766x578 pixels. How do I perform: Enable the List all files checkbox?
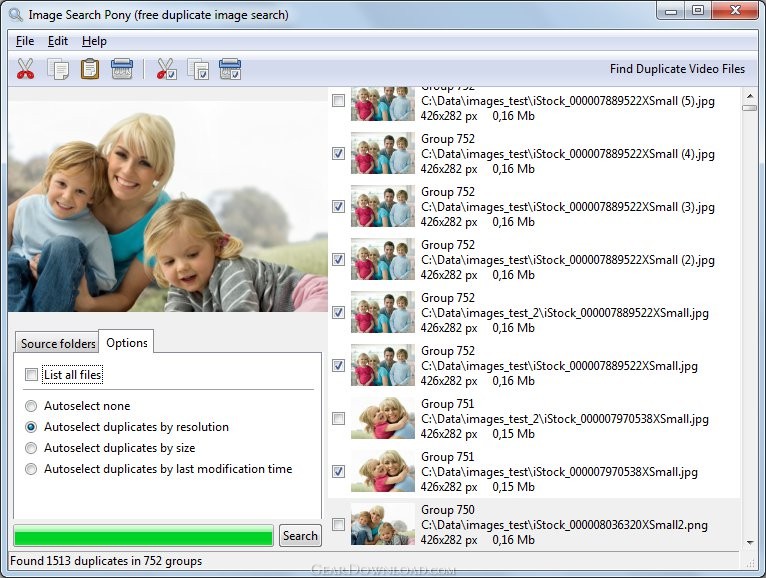click(x=31, y=375)
